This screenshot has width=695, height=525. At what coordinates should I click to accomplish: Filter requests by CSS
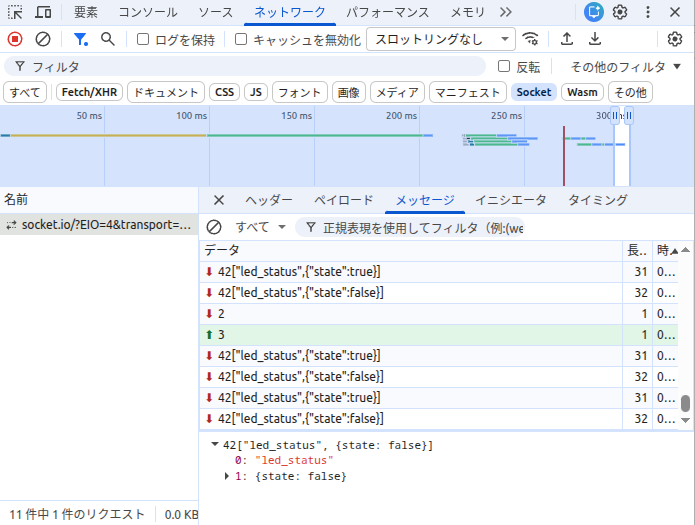(224, 92)
